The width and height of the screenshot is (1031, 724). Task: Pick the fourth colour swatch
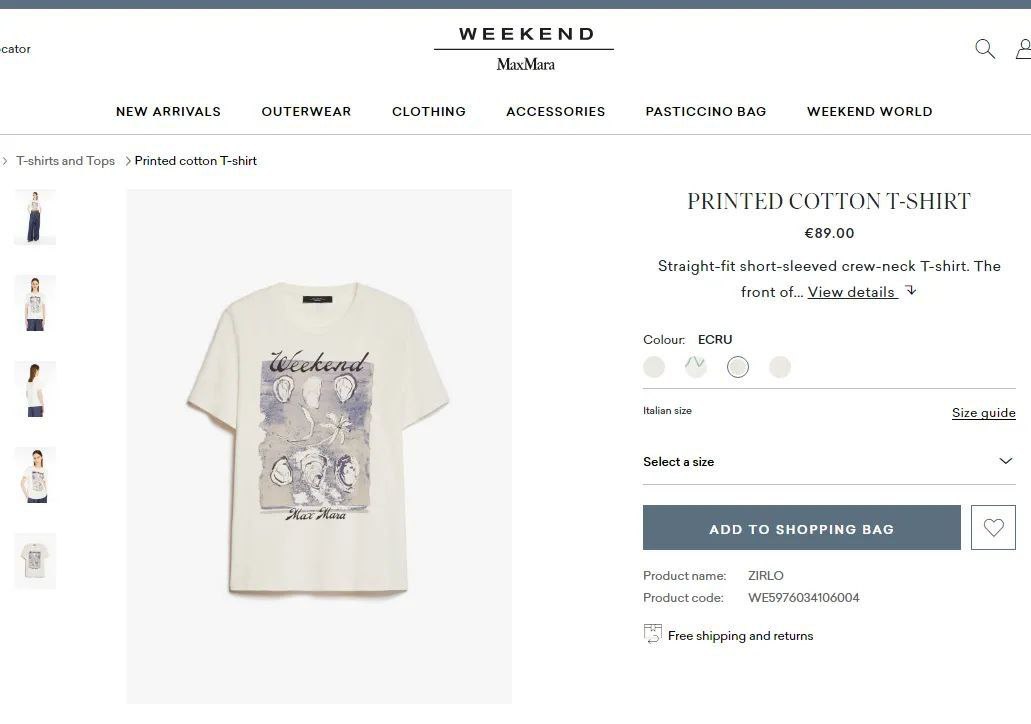780,367
